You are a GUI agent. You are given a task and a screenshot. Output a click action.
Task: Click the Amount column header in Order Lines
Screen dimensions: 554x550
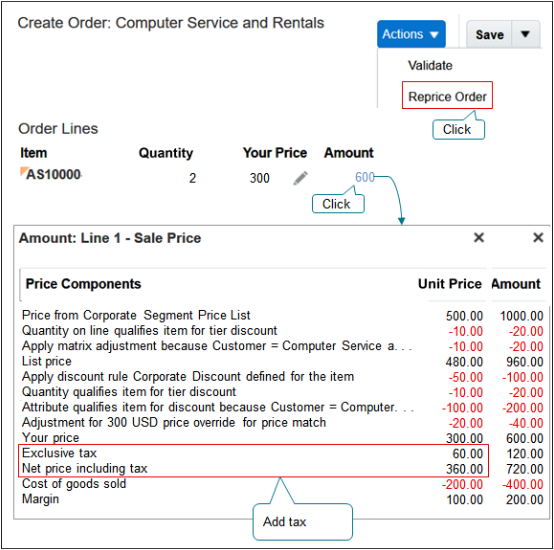[x=349, y=153]
